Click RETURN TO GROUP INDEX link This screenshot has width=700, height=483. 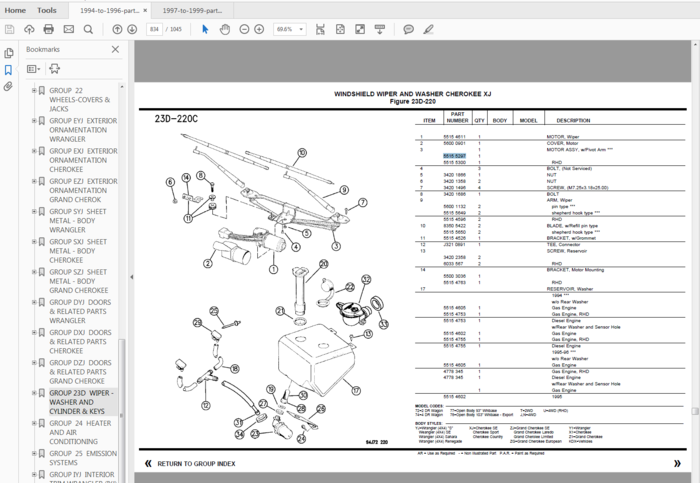click(x=196, y=463)
